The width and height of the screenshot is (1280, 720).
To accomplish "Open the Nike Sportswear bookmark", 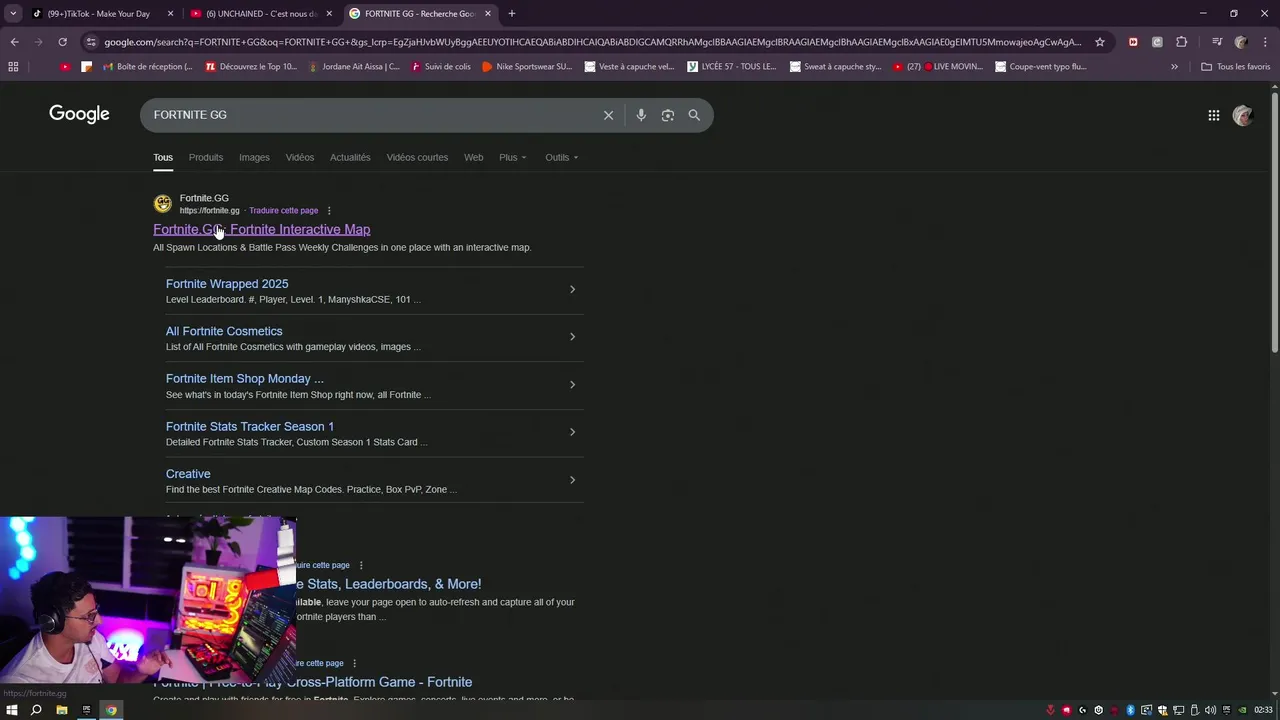I will pos(527,67).
